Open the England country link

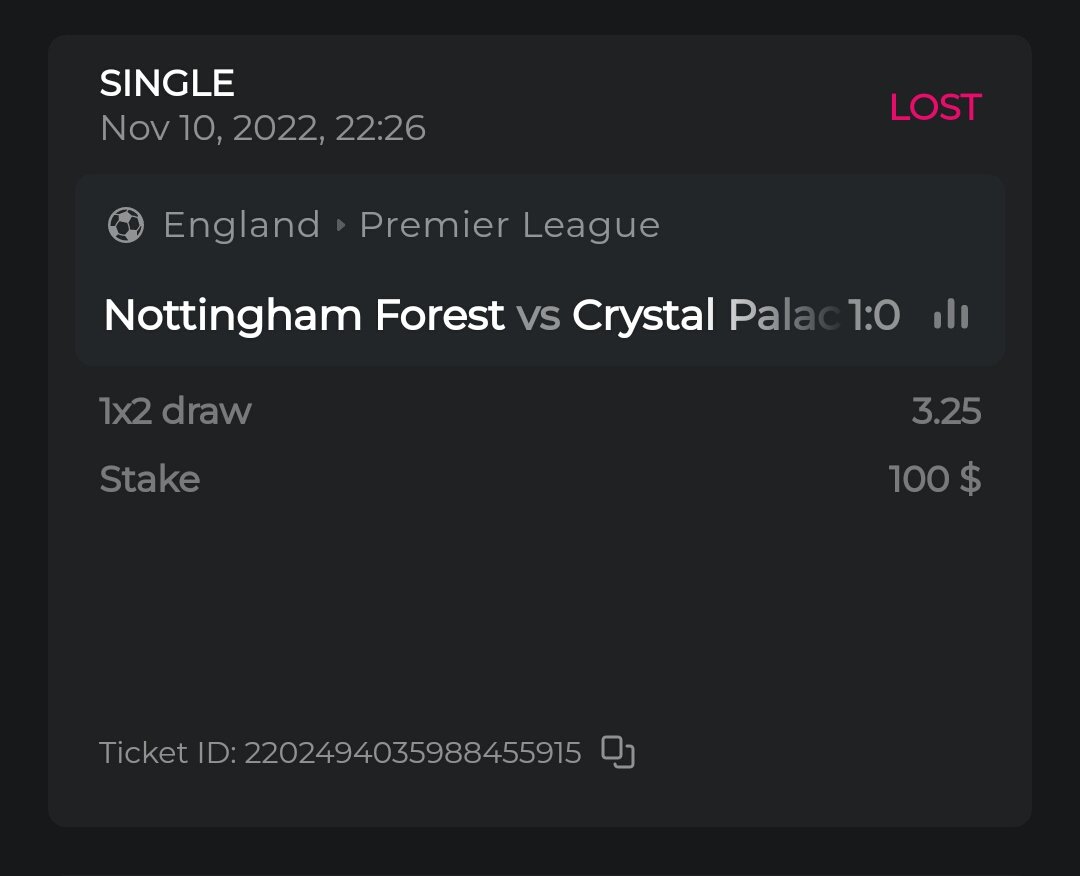click(x=241, y=225)
